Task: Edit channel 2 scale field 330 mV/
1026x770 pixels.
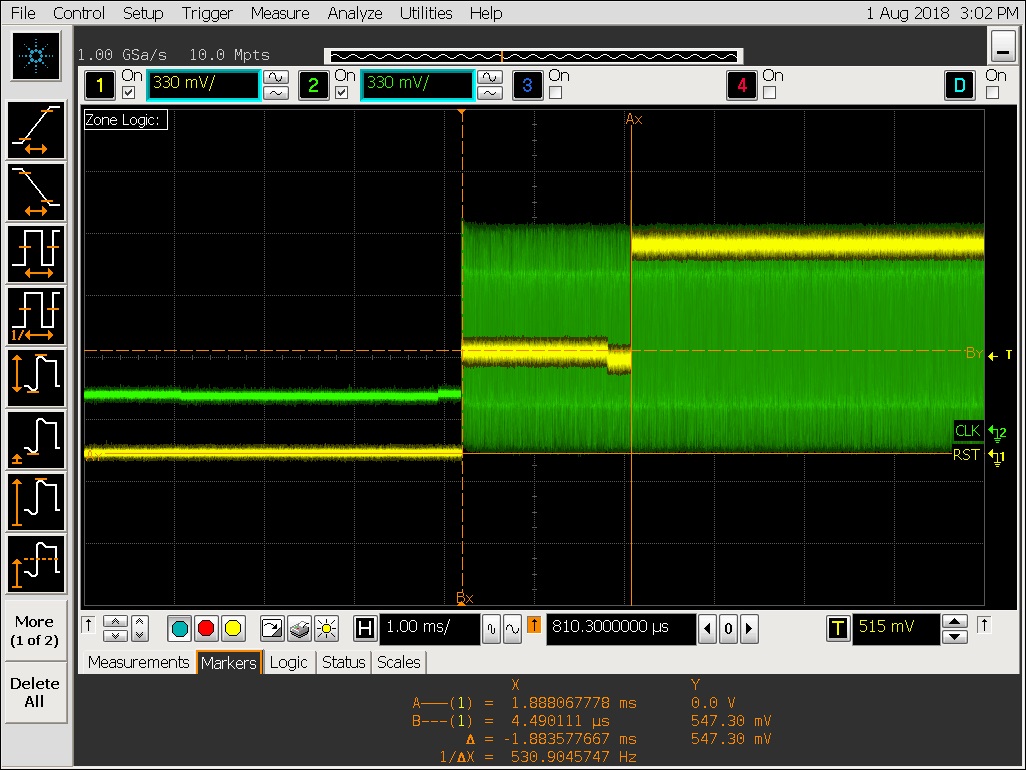Action: point(416,85)
